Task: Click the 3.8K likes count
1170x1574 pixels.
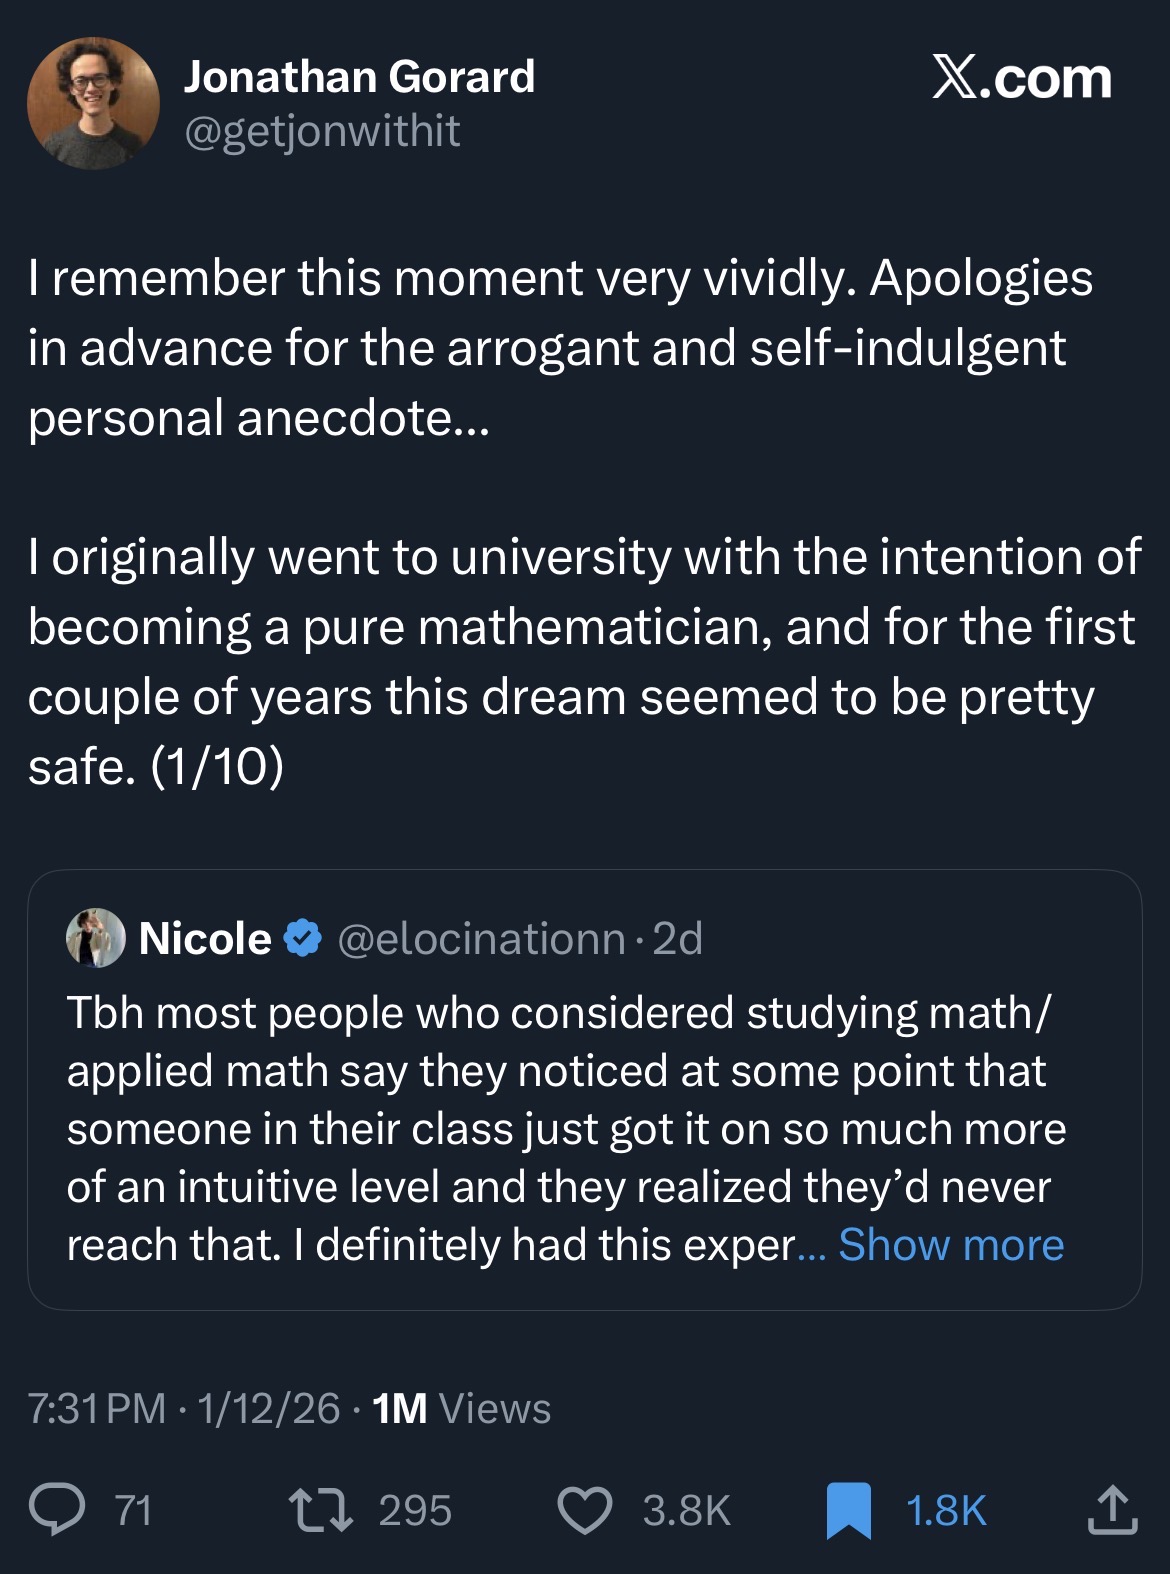Action: tap(686, 1510)
